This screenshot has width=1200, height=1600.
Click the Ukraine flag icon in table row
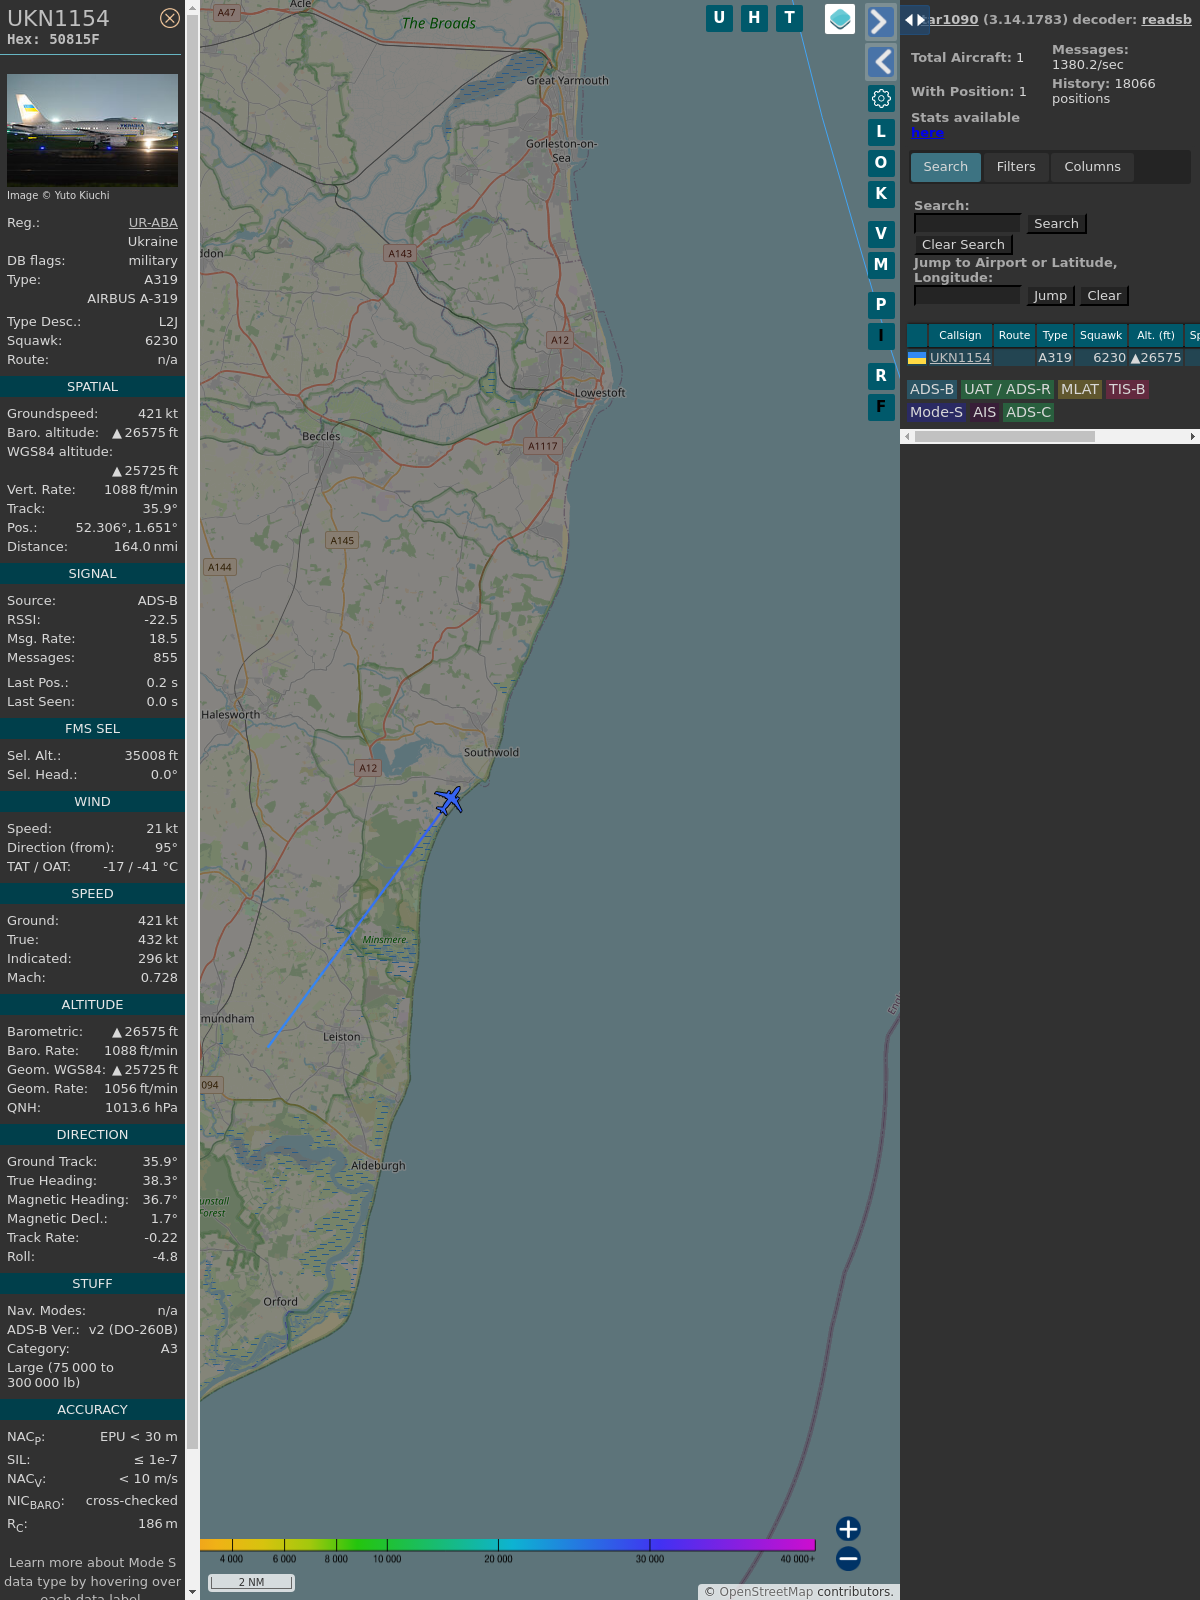click(917, 358)
